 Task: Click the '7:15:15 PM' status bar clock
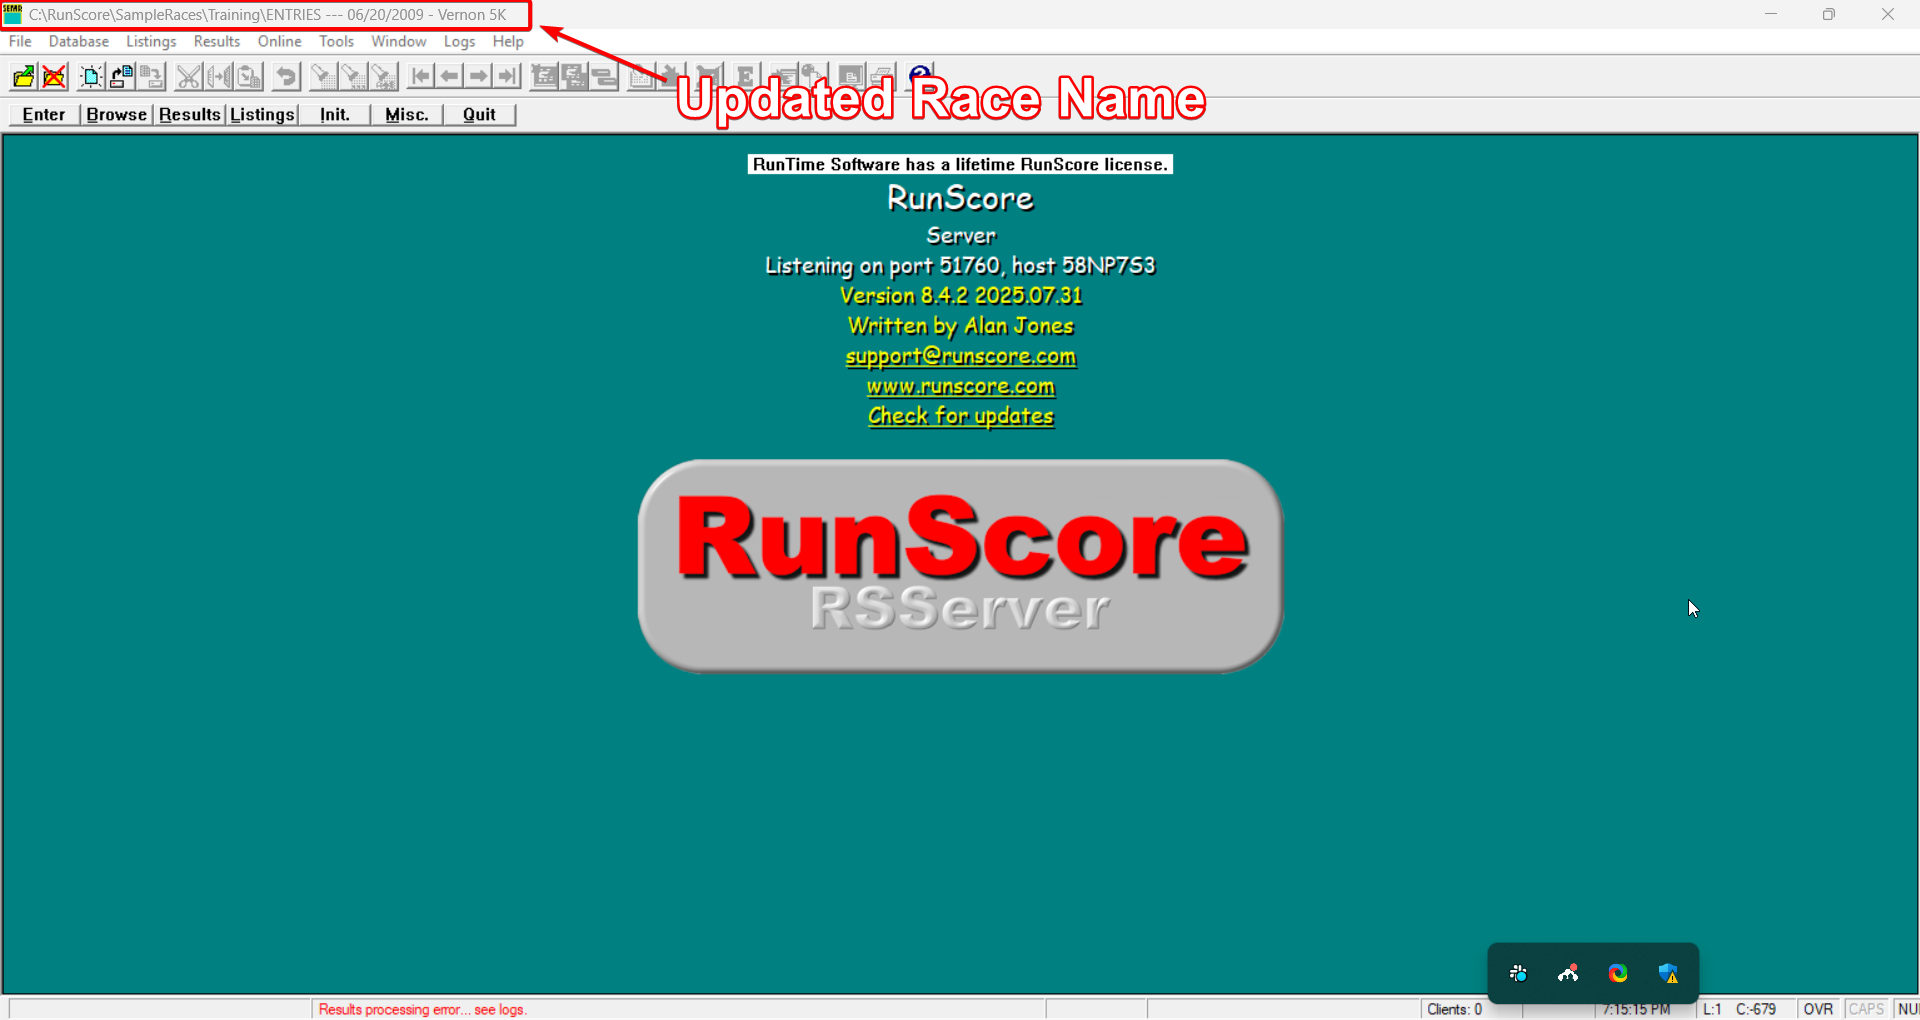(x=1636, y=1009)
